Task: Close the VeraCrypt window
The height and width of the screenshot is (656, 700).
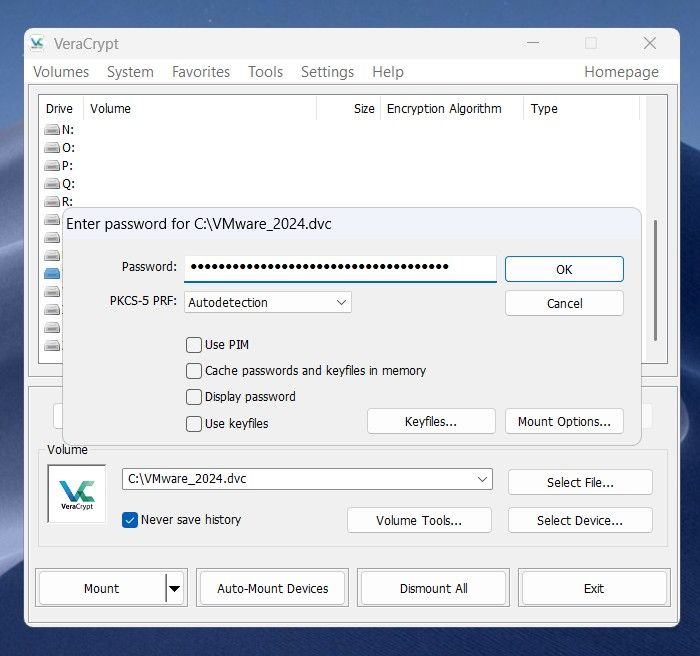Action: click(x=650, y=43)
